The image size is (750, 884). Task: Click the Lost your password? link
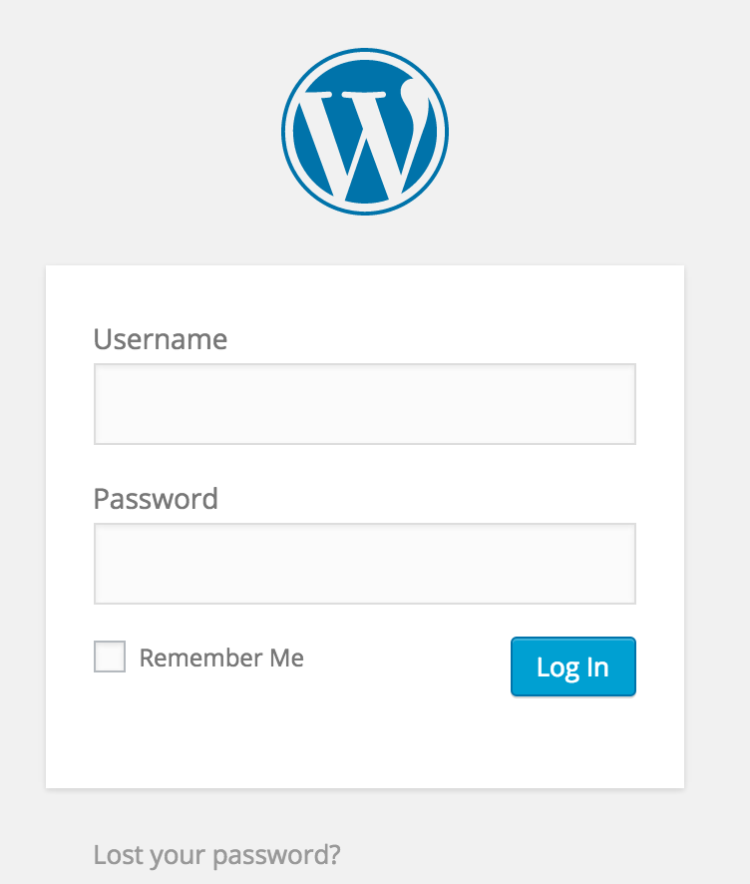coord(216,855)
